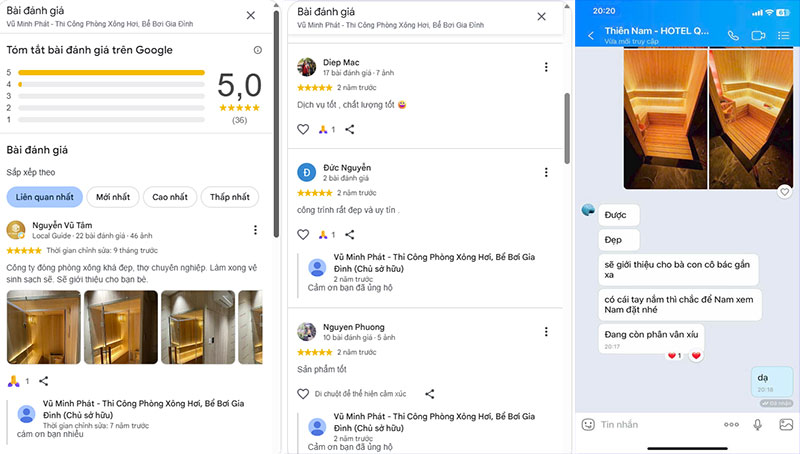This screenshot has height=454, width=800.
Task: Share Nguyen Phuong's review
Action: coord(430,394)
